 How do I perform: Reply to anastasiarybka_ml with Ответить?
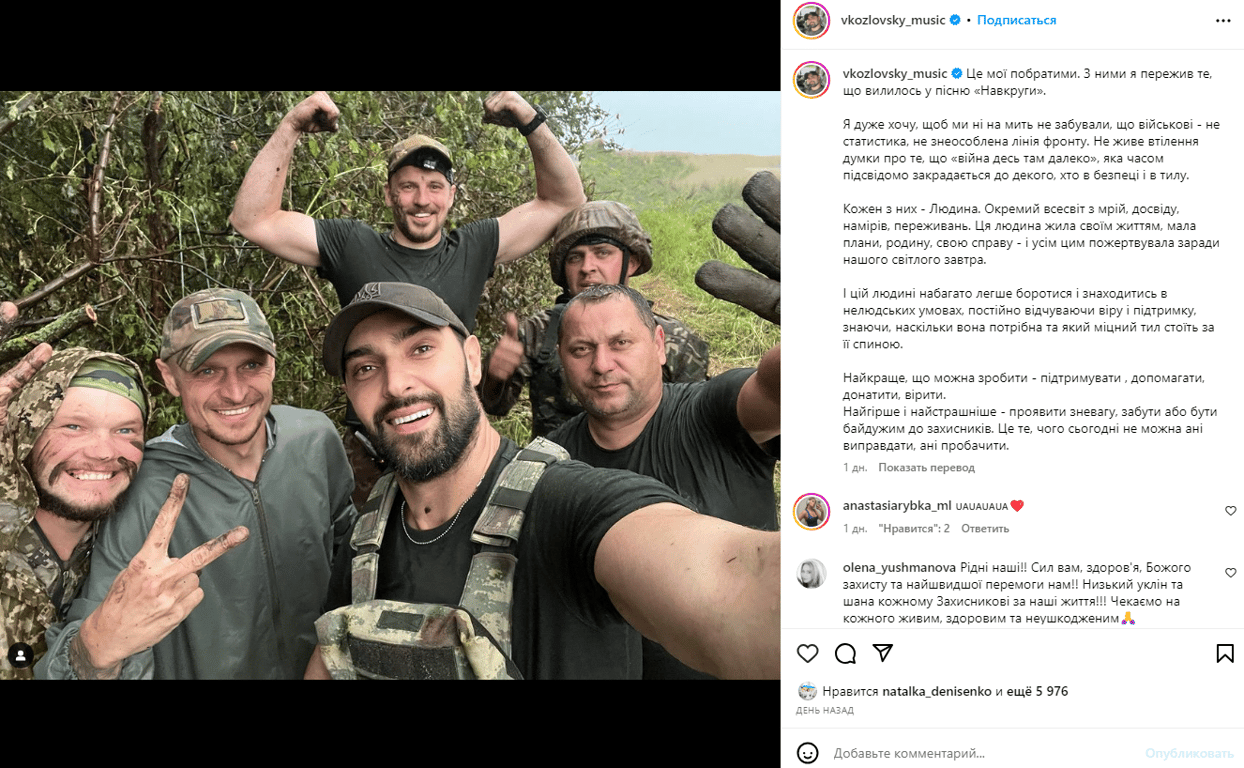[x=985, y=529]
